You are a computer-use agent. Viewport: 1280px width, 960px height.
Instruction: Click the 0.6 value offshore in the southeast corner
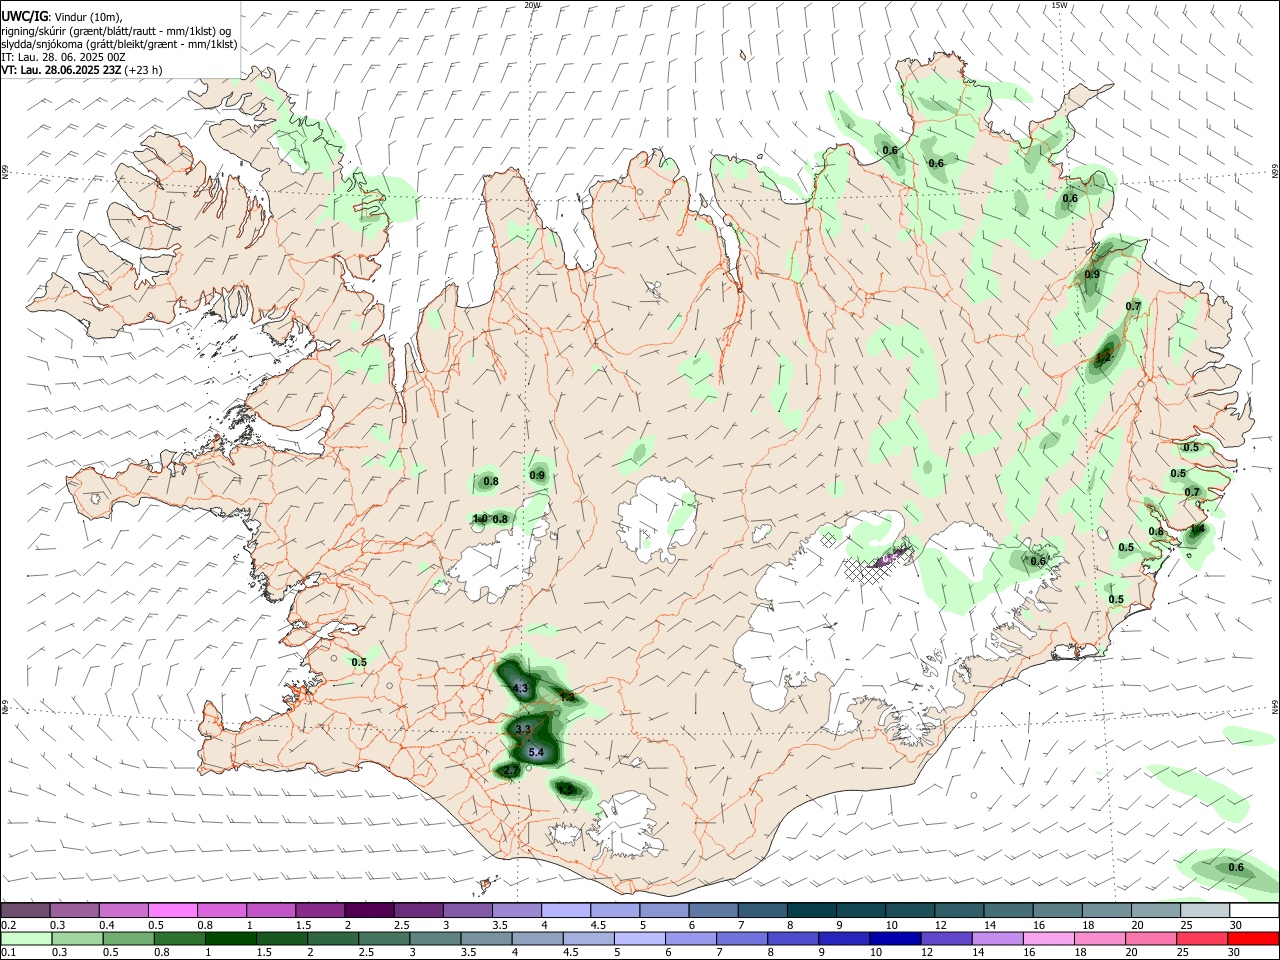coord(1236,867)
